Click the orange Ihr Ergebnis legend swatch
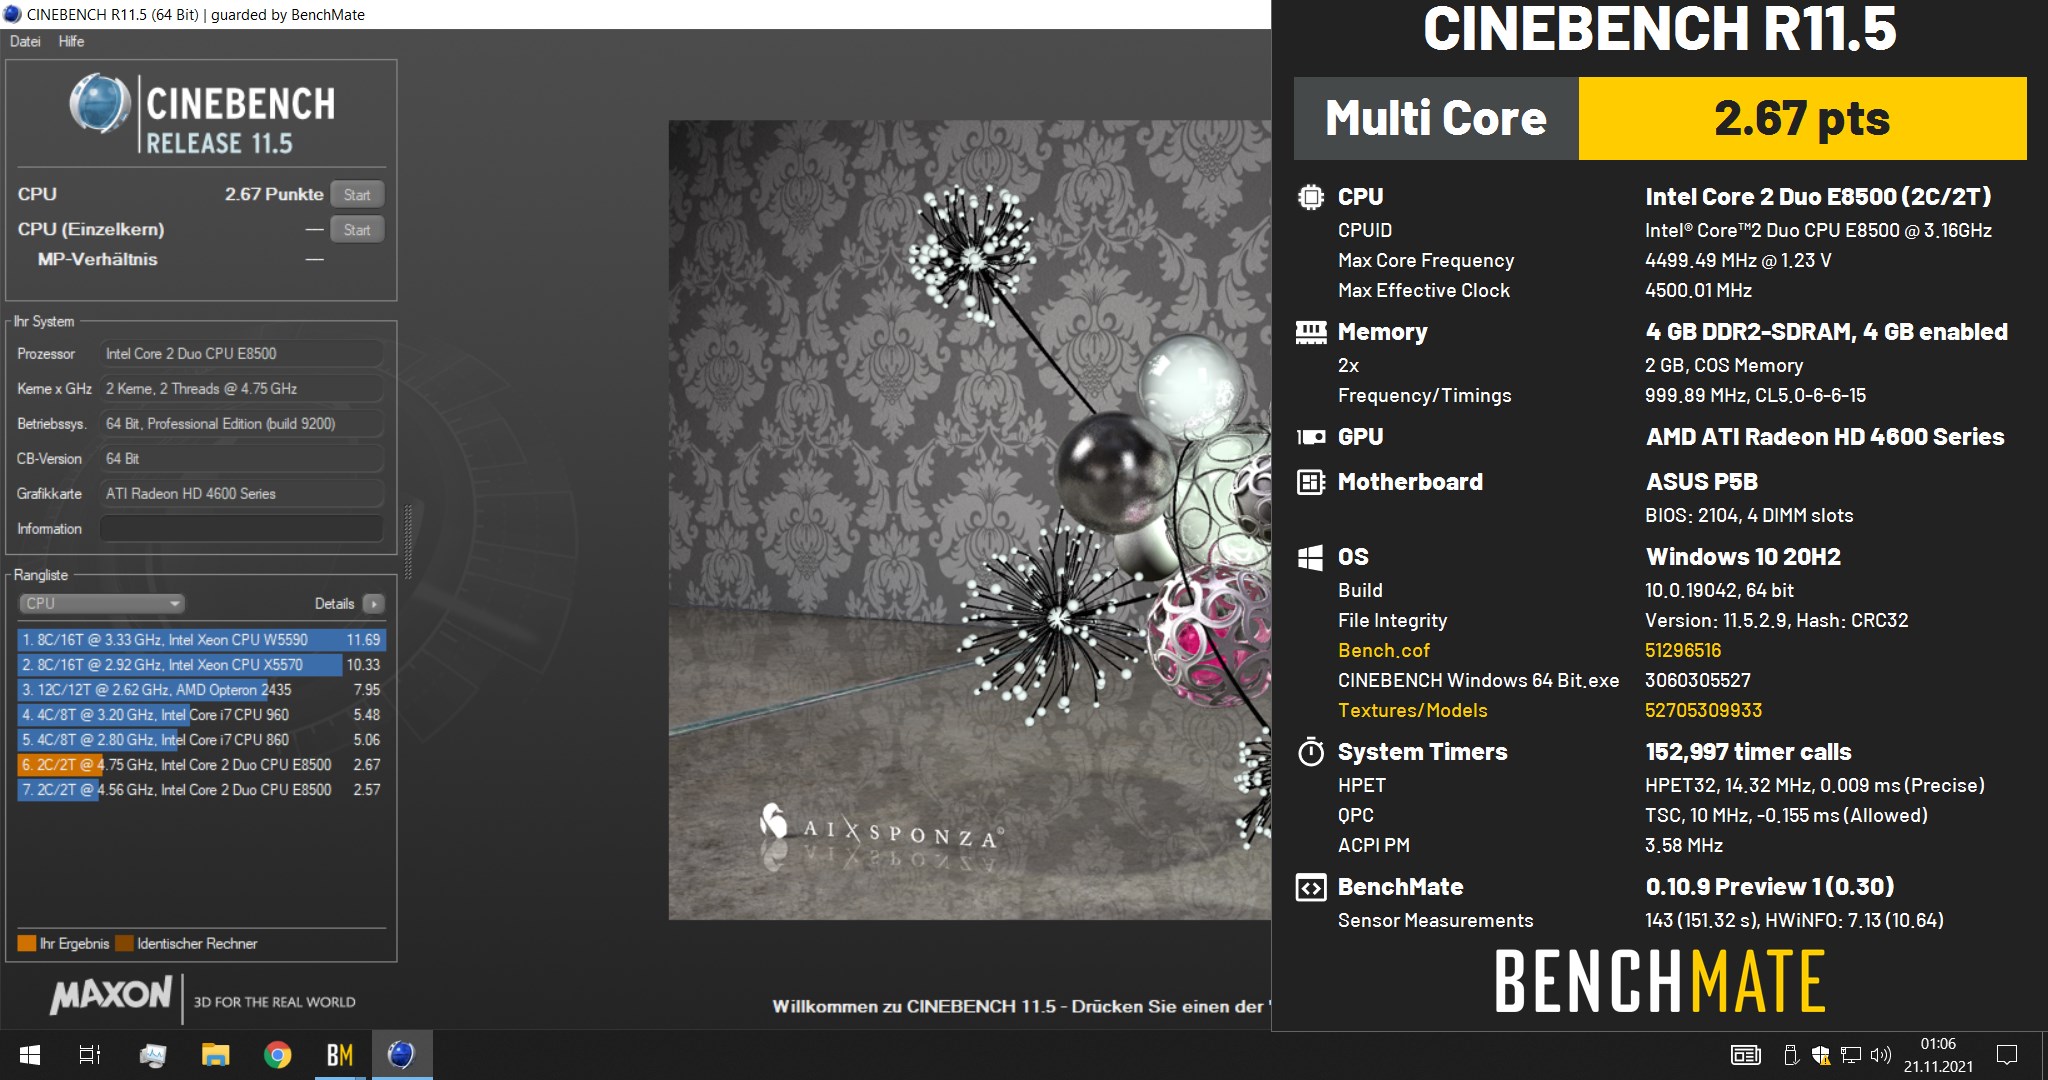The image size is (2048, 1080). (27, 943)
